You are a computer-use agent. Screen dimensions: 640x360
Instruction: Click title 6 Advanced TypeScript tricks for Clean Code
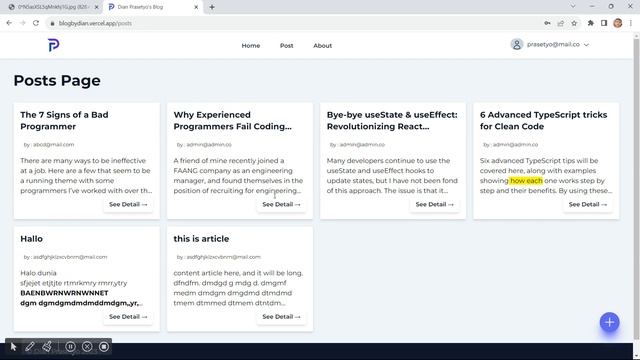tap(543, 120)
